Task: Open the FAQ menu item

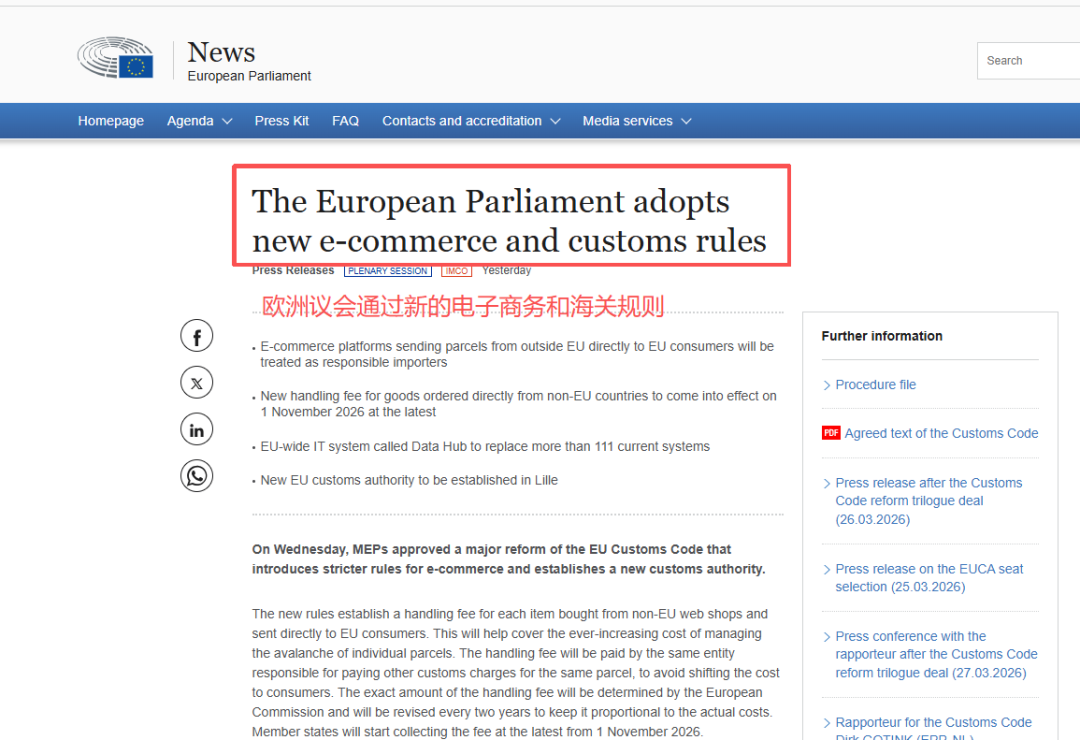Action: tap(345, 121)
